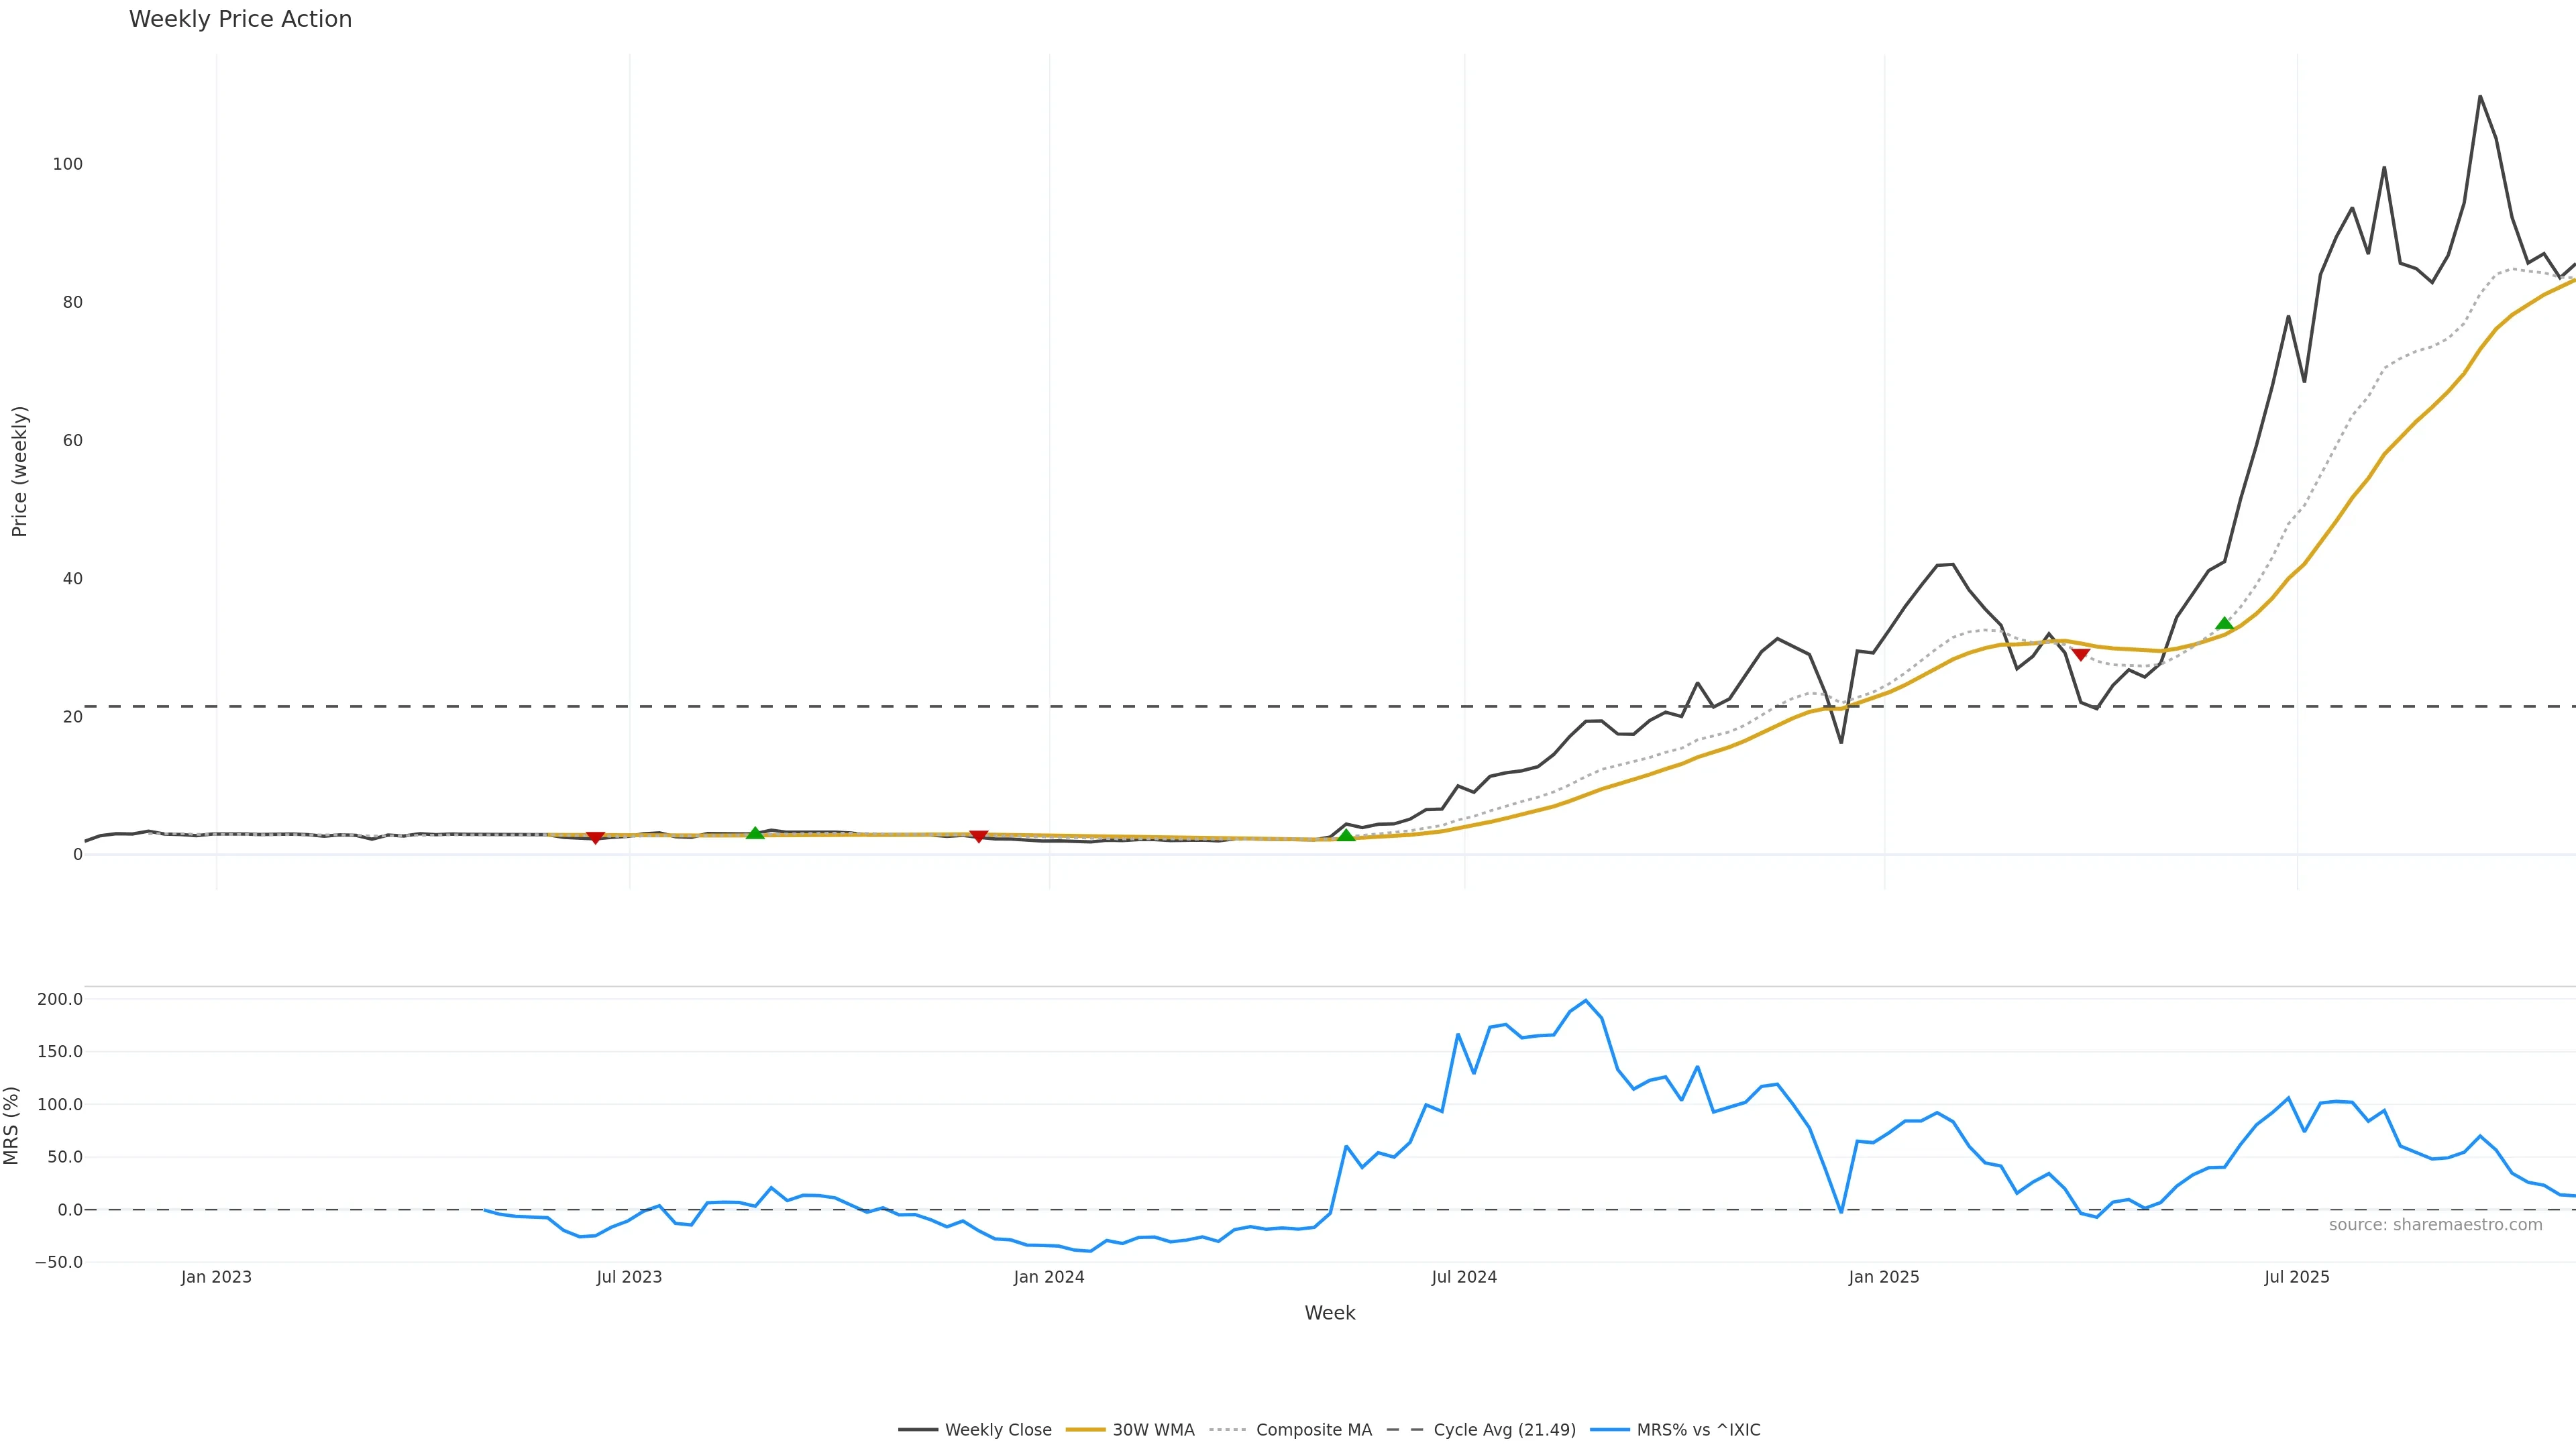Click the Weekly Price Action chart title
Screen dimensions: 2576x1449
point(241,19)
